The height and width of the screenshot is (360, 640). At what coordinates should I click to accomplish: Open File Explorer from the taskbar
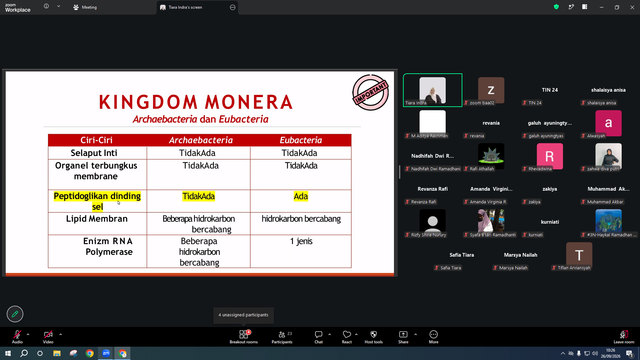click(x=57, y=353)
